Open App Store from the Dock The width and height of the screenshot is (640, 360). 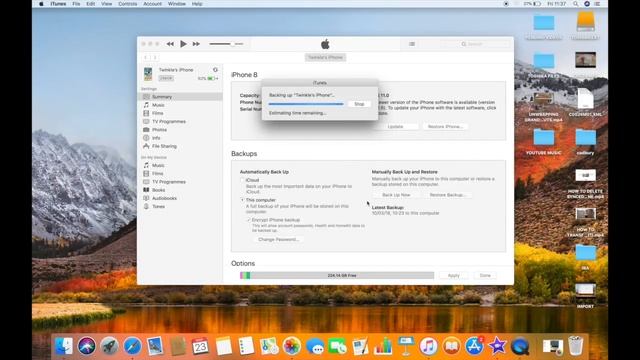click(x=474, y=347)
